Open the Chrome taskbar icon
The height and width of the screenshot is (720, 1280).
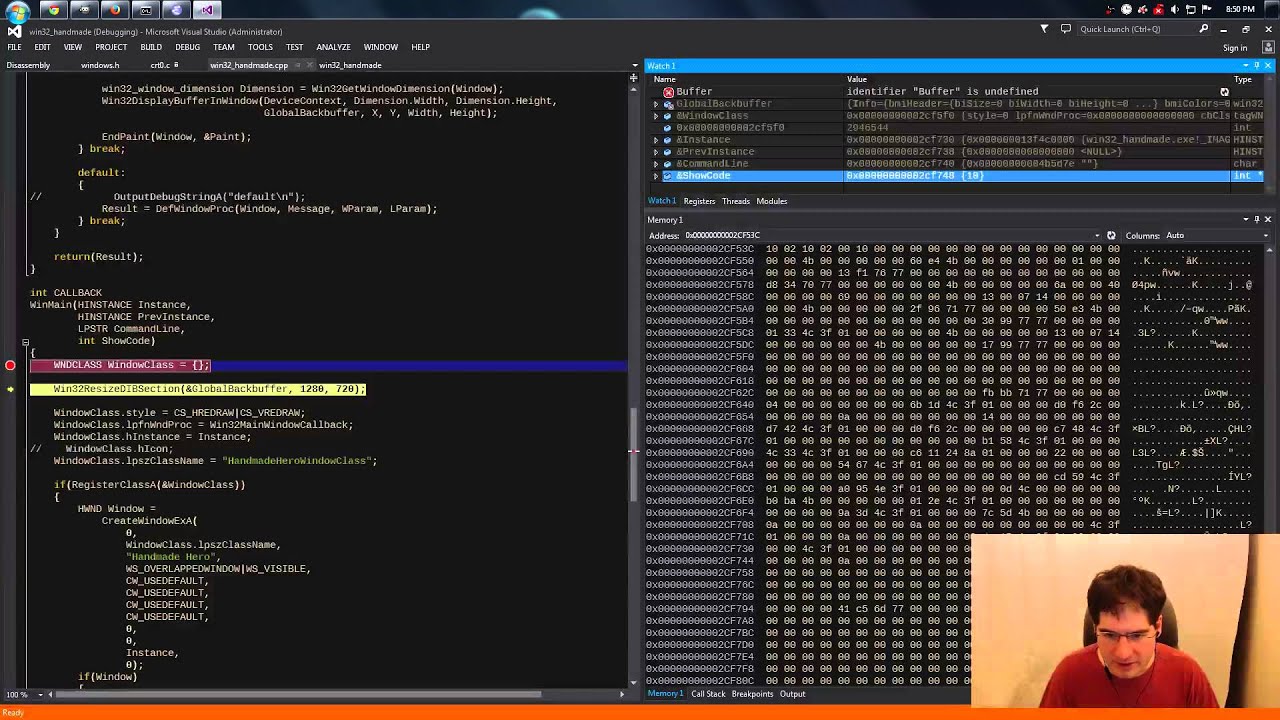tap(53, 10)
